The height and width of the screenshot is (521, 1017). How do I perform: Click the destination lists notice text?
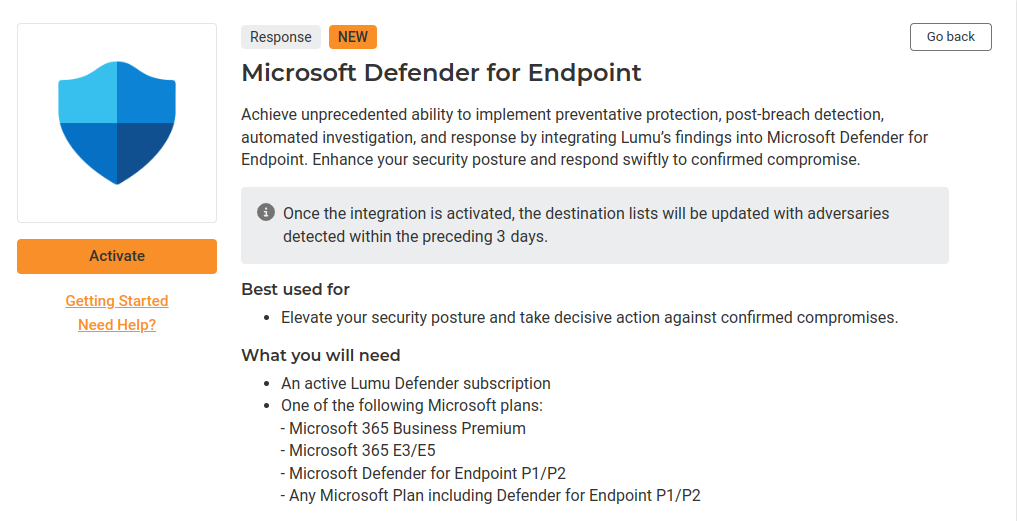click(585, 225)
